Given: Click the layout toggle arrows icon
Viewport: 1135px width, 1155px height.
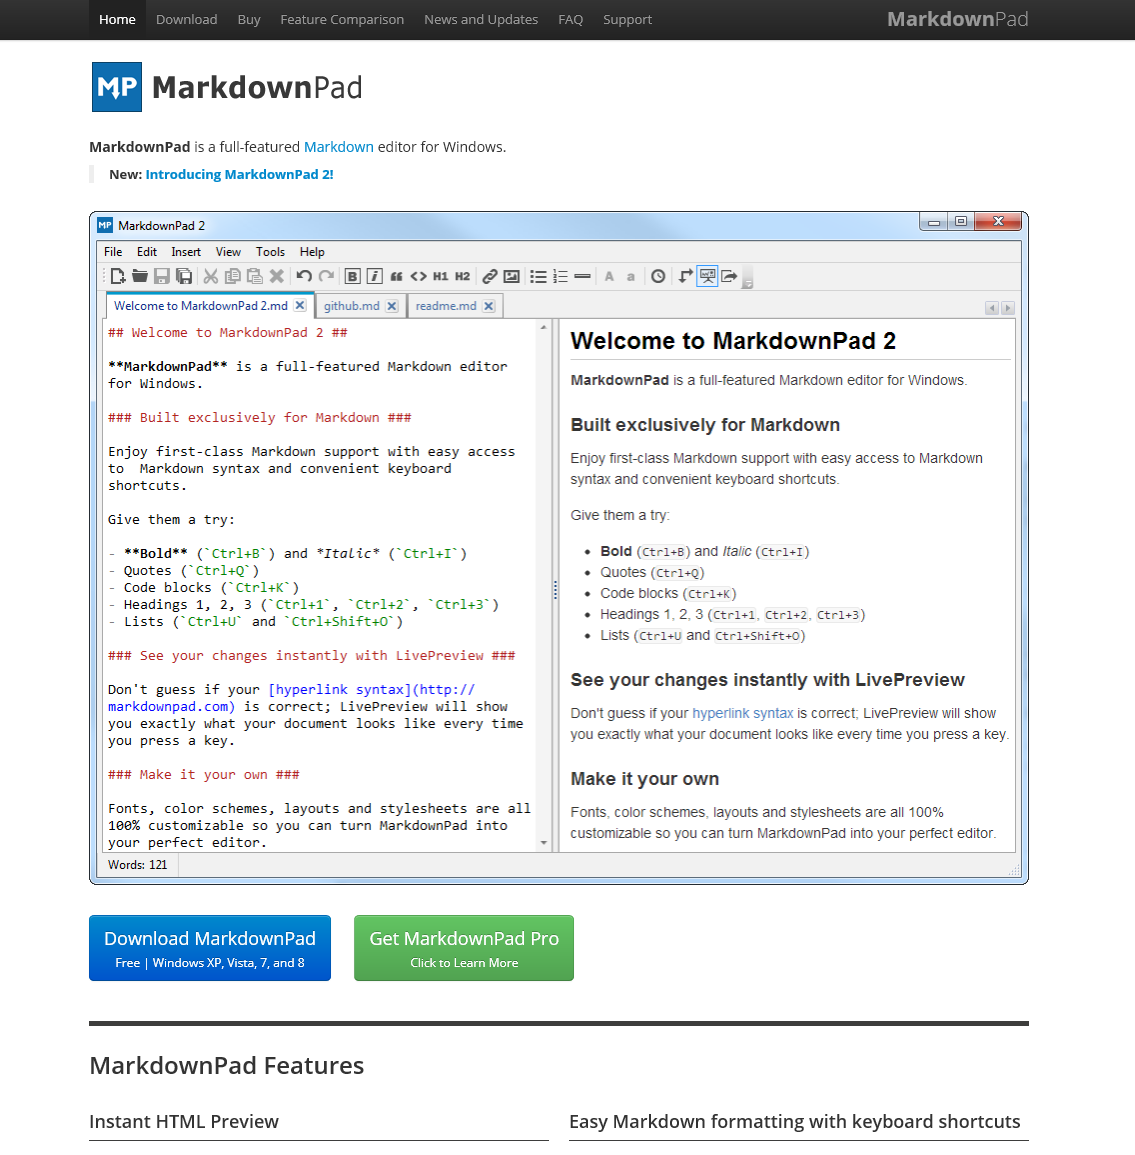Looking at the screenshot, I should click(x=686, y=276).
